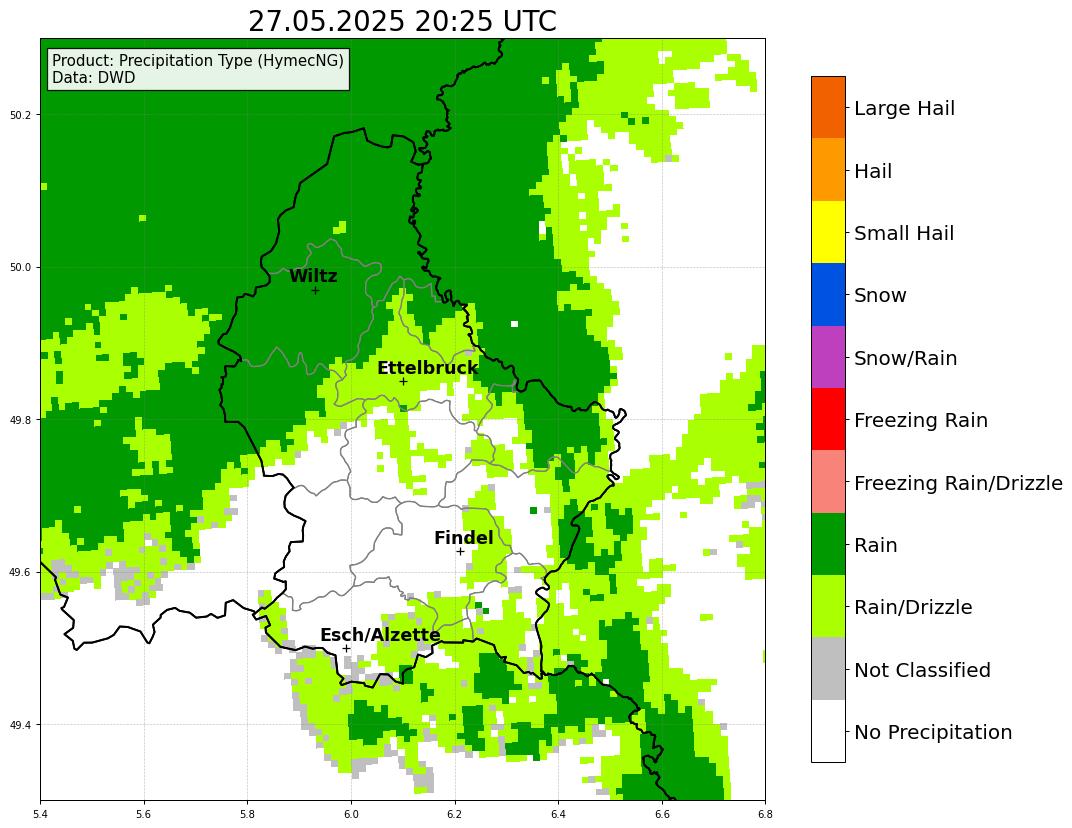This screenshot has width=1072, height=828.
Task: Click the 6.0 longitude axis tick label
Action: point(351,814)
